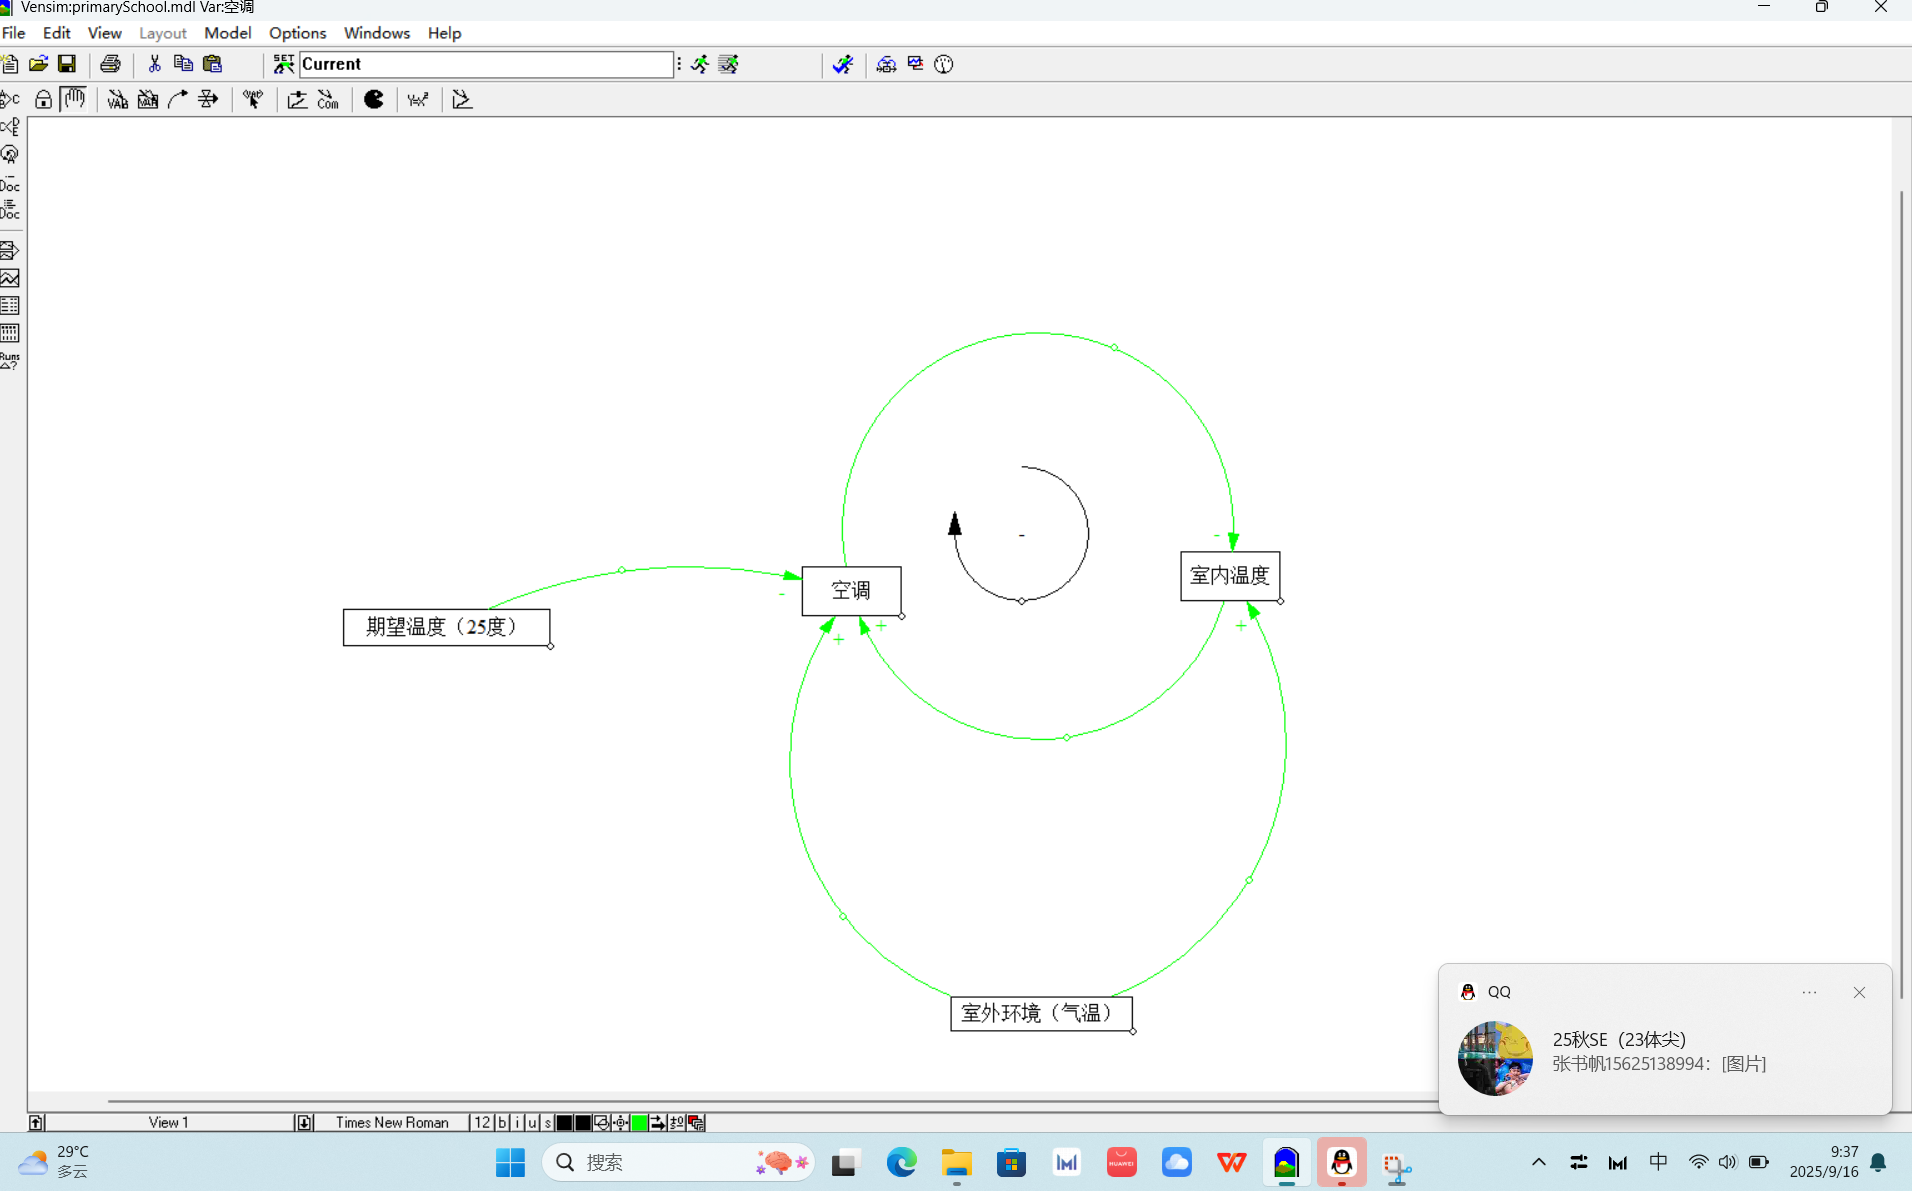The image size is (1912, 1191).
Task: Select the Rate flow sketch tool
Action: pyautogui.click(x=208, y=99)
